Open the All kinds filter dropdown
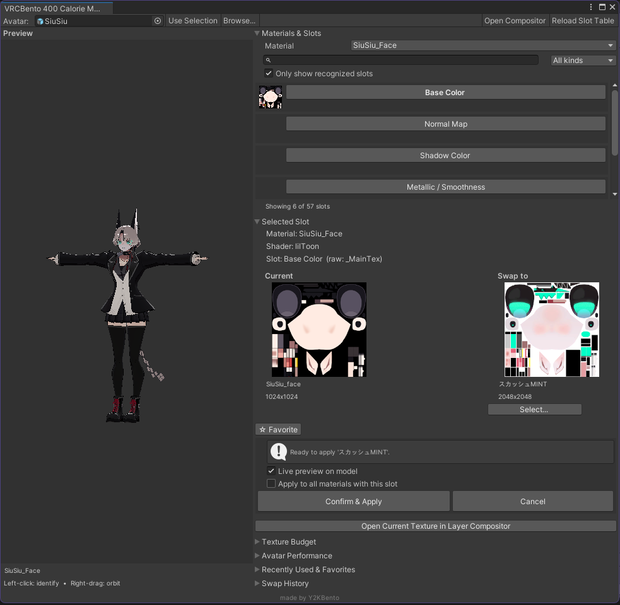620x605 pixels. pyautogui.click(x=583, y=60)
